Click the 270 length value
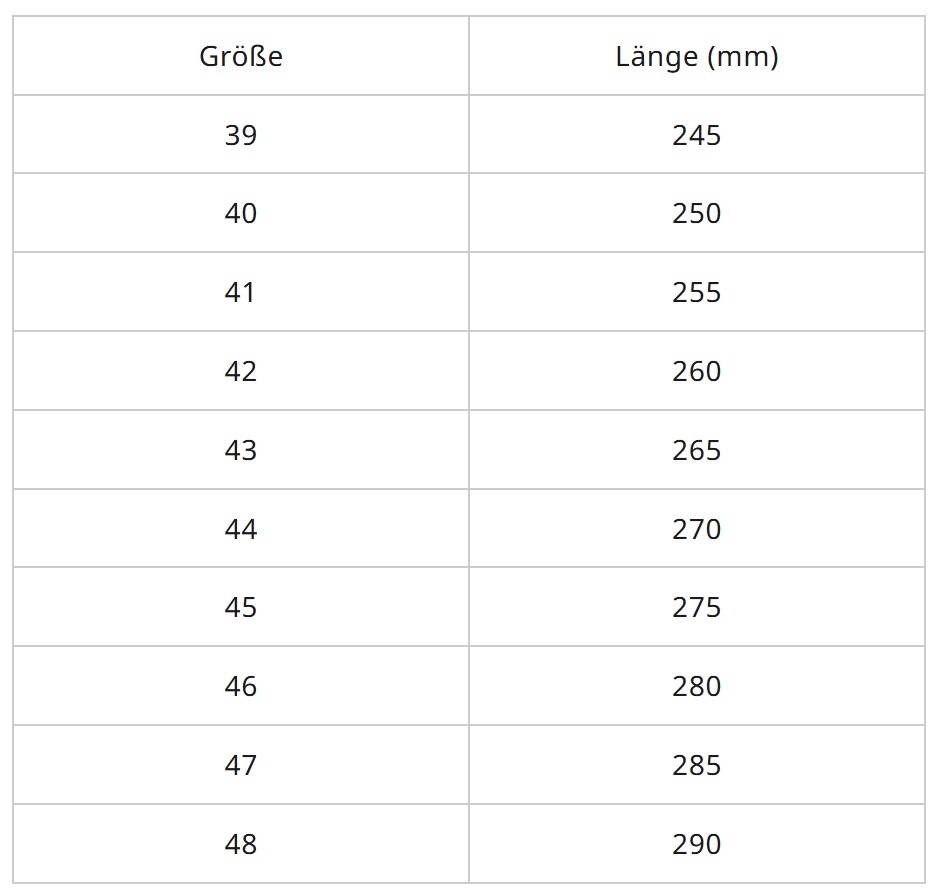Screen dimensions: 945x896 697,529
